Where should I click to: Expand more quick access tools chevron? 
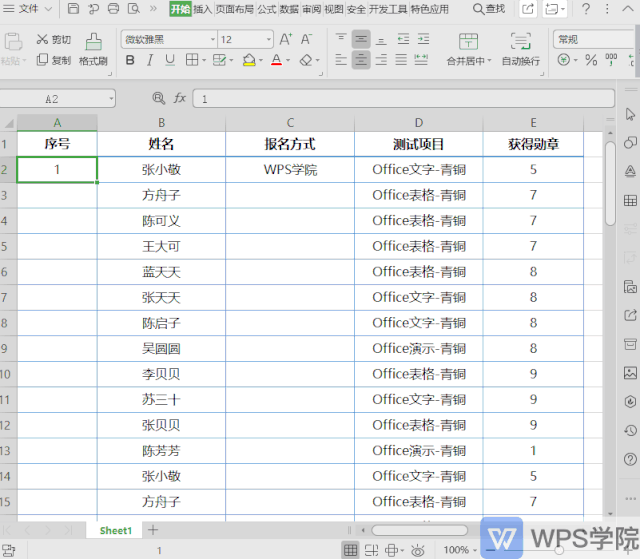tap(153, 9)
